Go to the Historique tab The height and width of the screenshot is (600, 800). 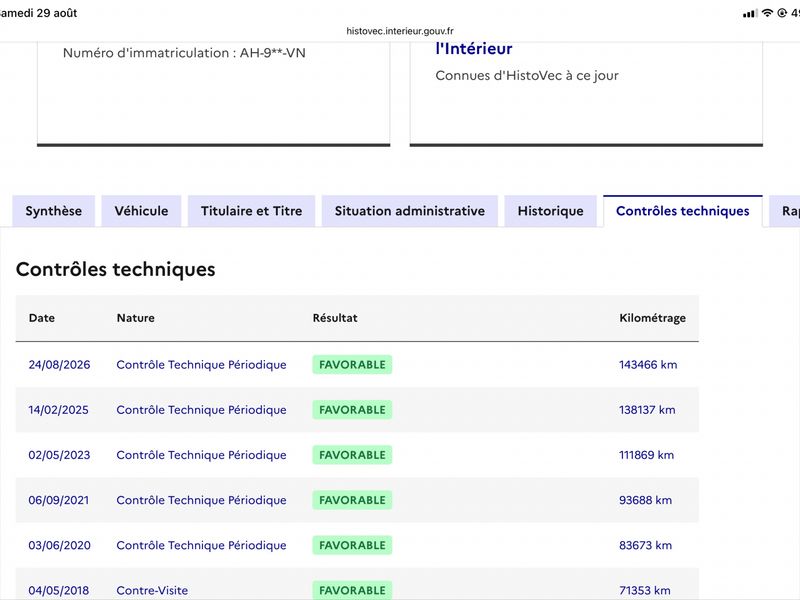click(551, 211)
